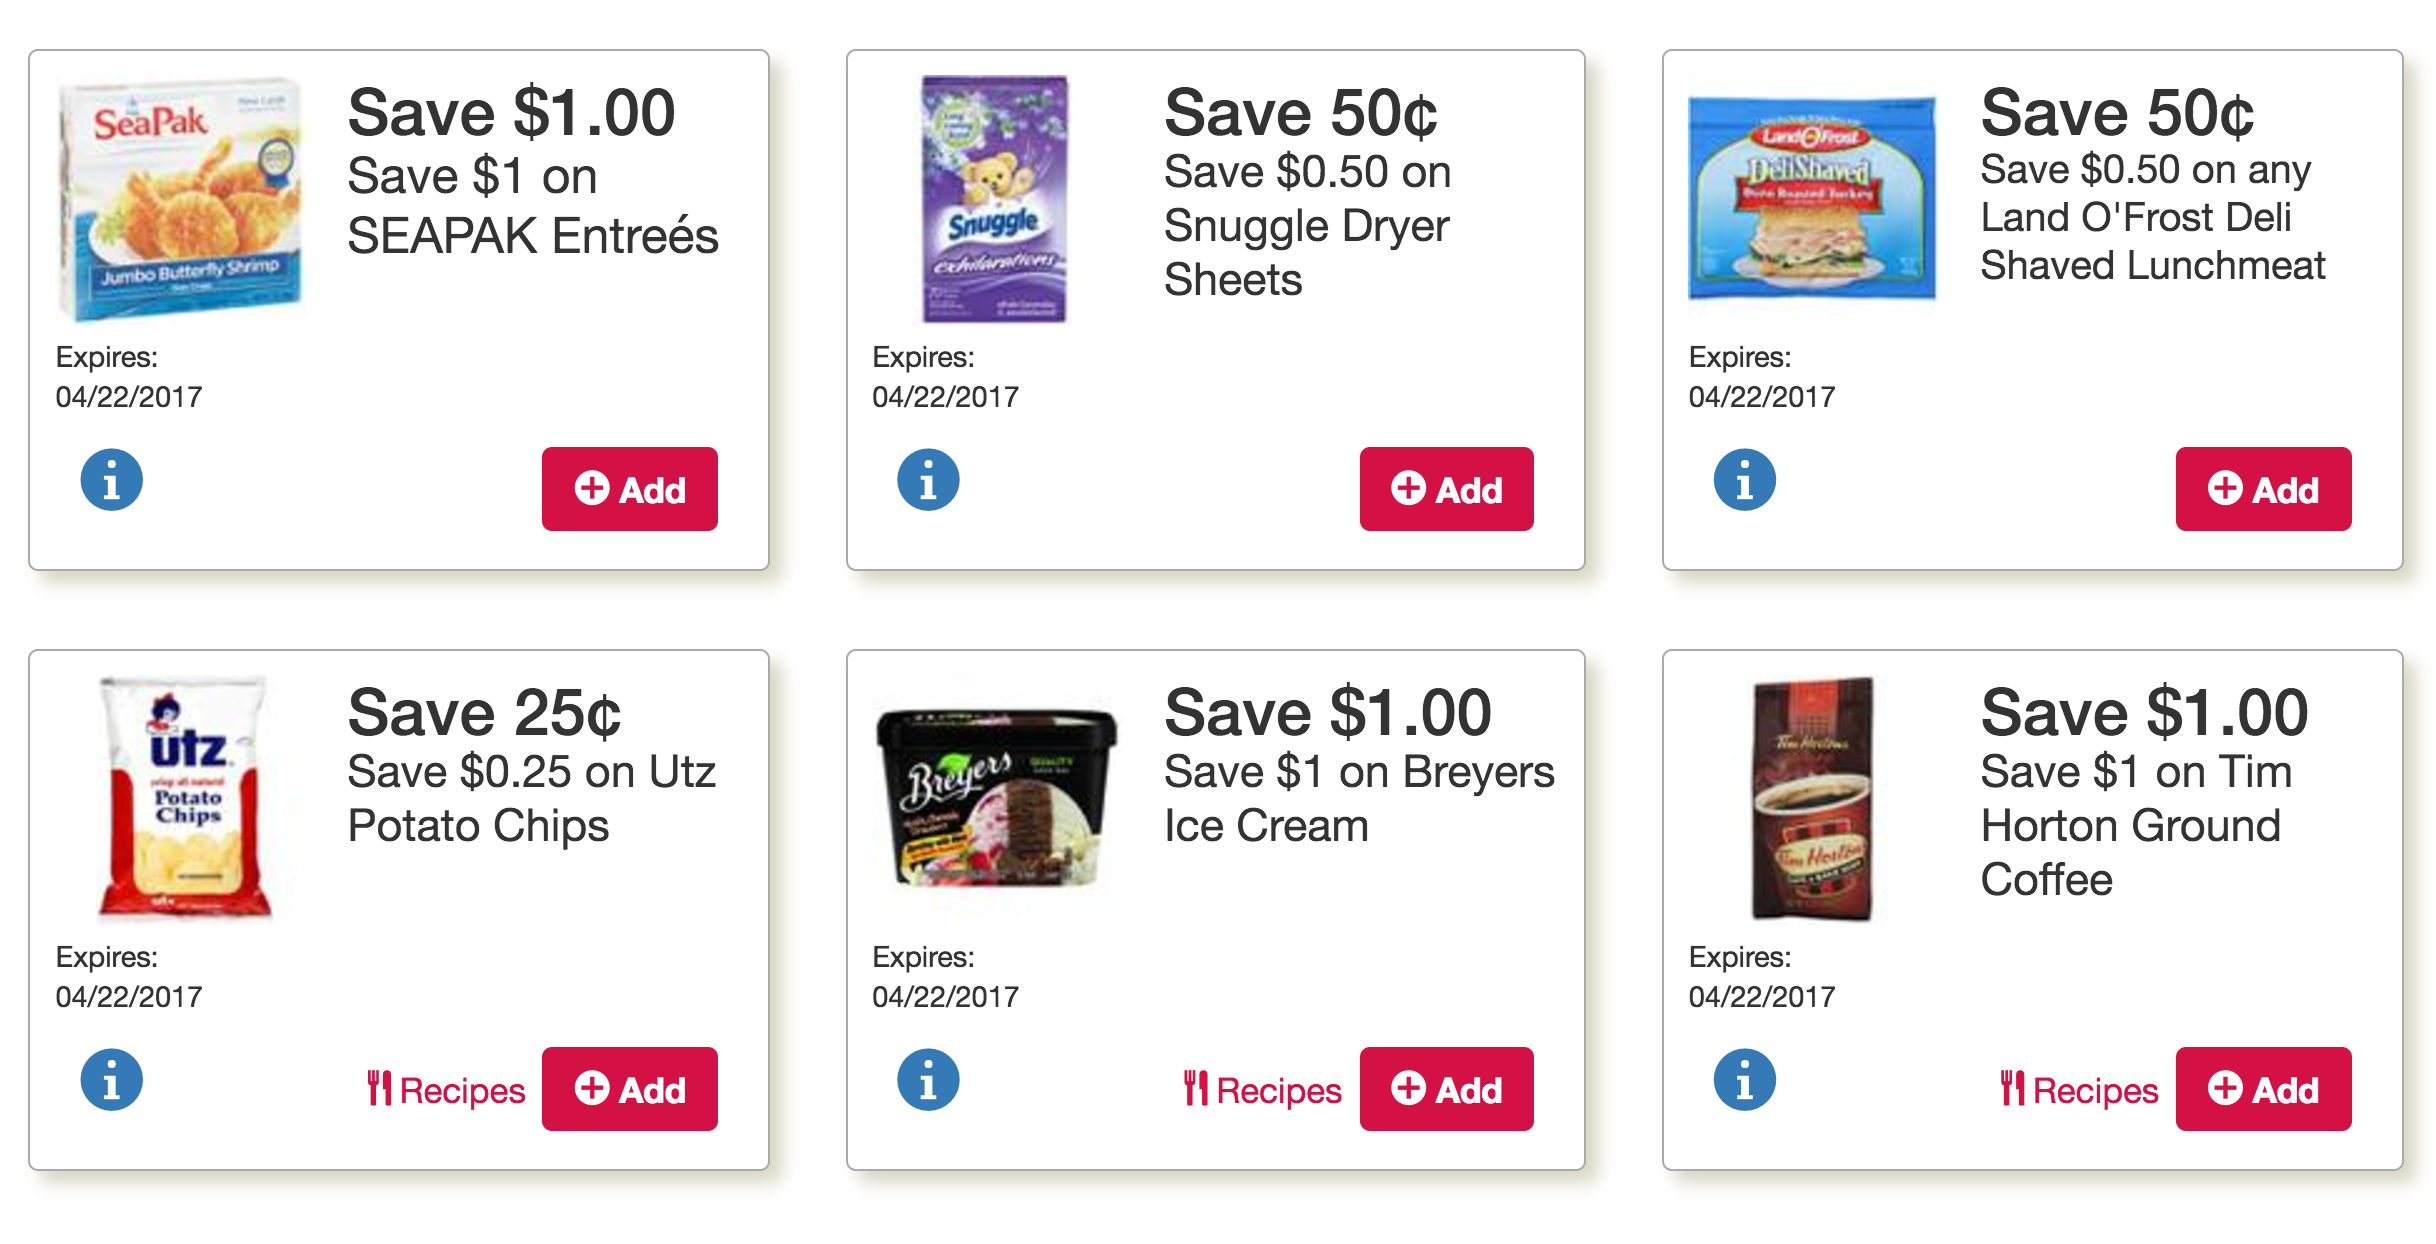Add the Breyers Ice Cream coupon
The height and width of the screenshot is (1244, 2436).
click(1447, 1089)
